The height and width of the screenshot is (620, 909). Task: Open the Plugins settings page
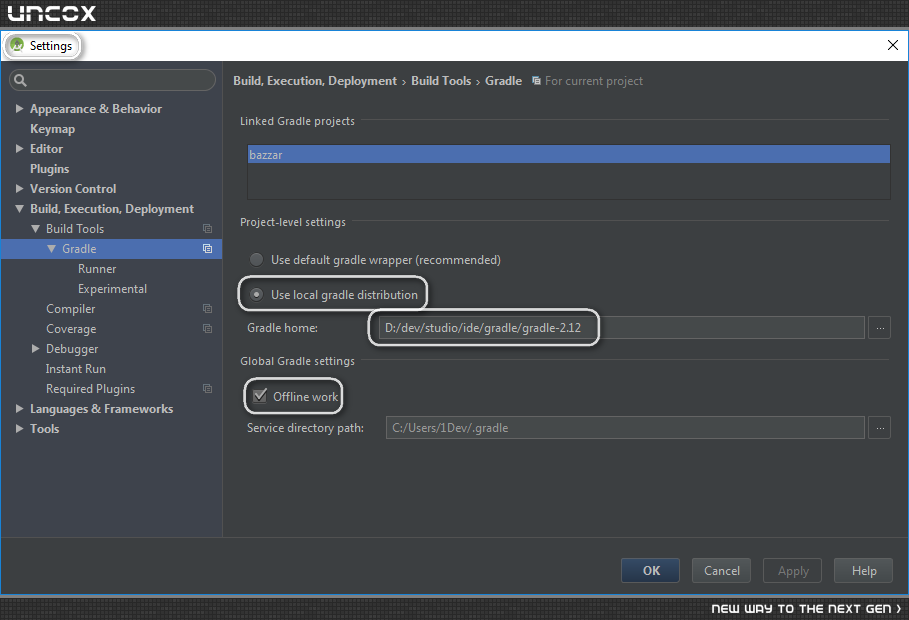pyautogui.click(x=49, y=169)
